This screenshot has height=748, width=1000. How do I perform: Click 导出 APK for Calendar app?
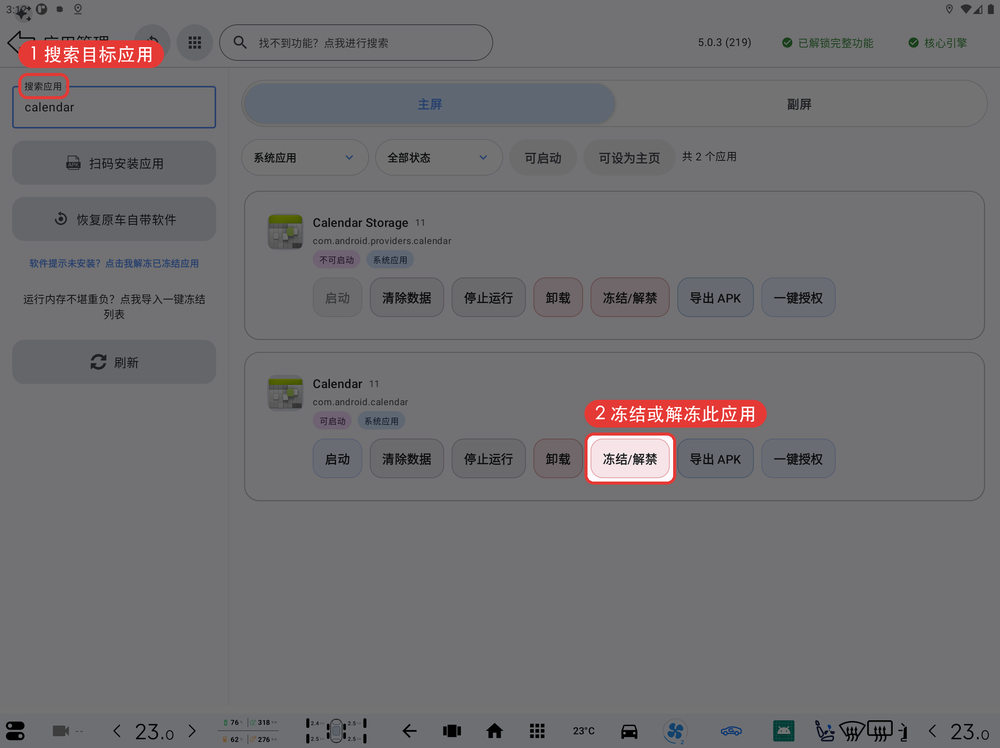click(x=716, y=458)
